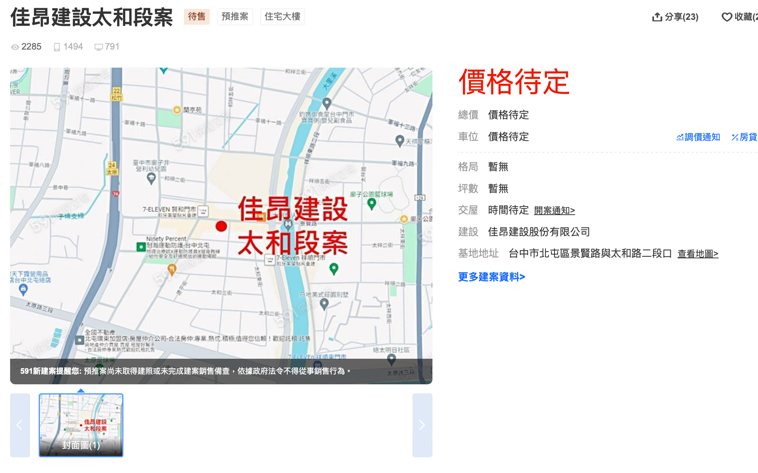Show next photo with right arrow
The width and height of the screenshot is (758, 473).
pos(422,425)
